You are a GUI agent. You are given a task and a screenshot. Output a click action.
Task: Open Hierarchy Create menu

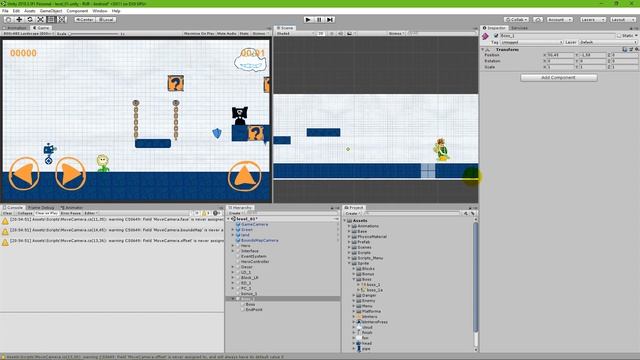pos(236,213)
